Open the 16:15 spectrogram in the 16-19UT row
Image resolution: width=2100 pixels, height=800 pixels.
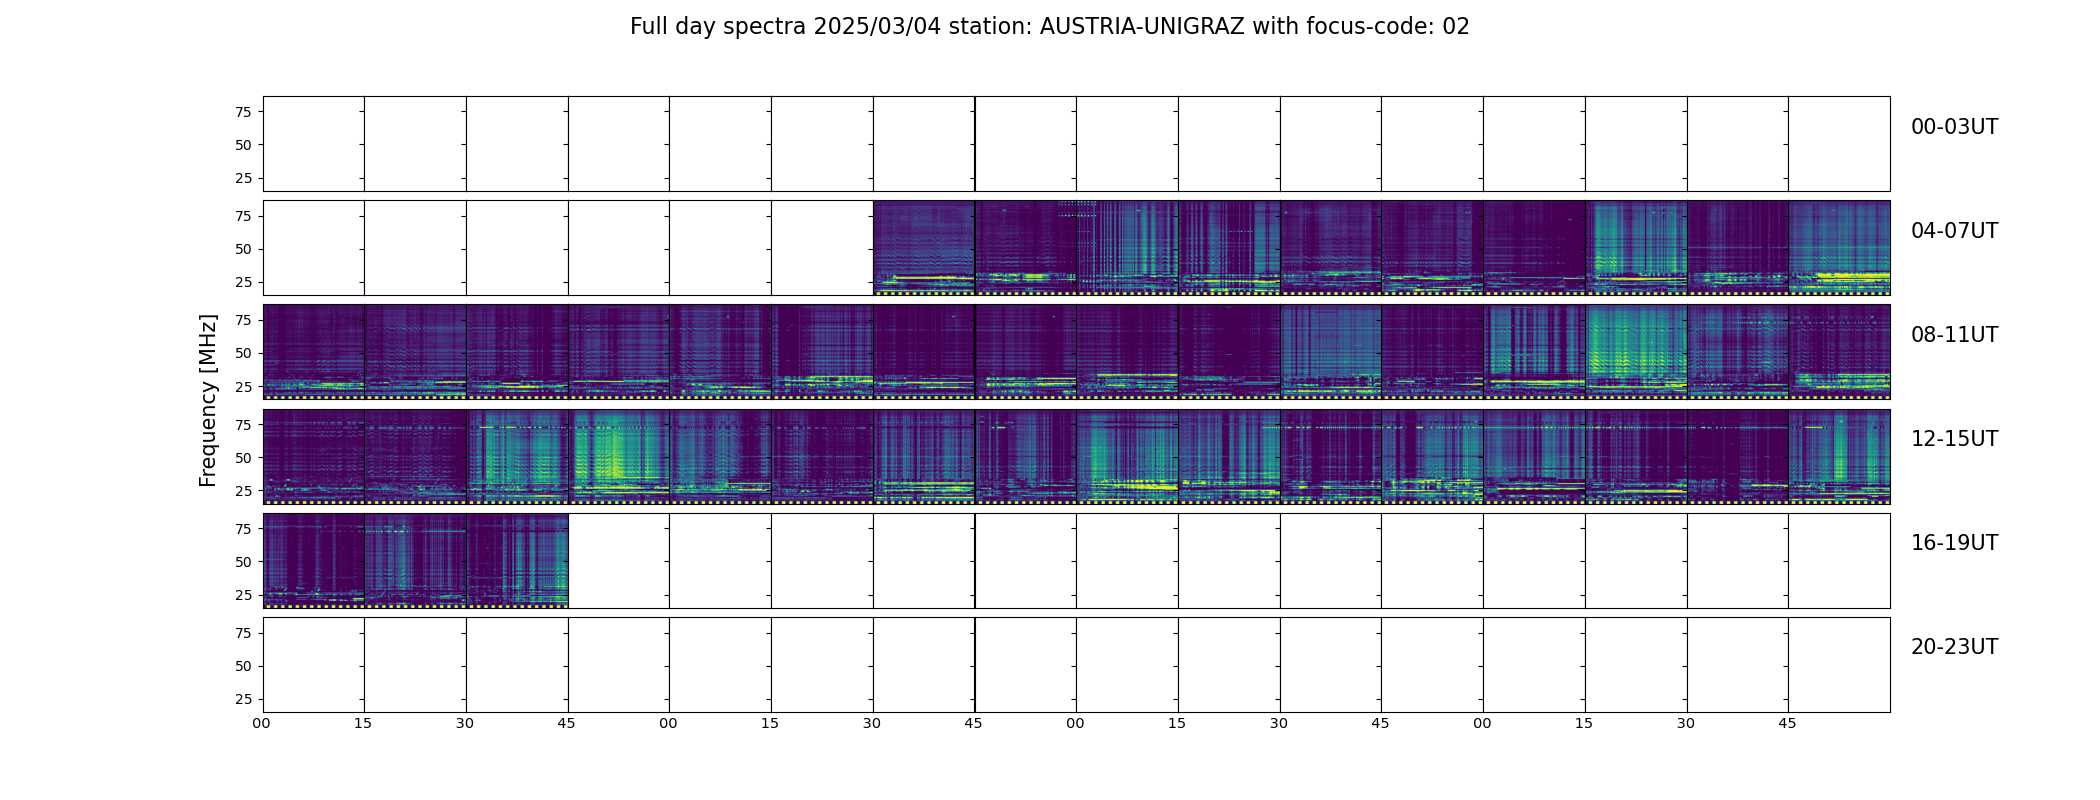(x=415, y=560)
